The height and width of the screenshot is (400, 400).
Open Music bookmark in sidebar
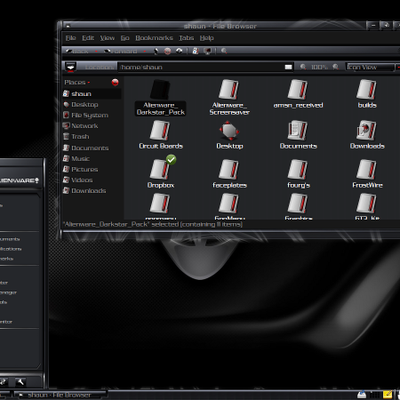(92, 158)
